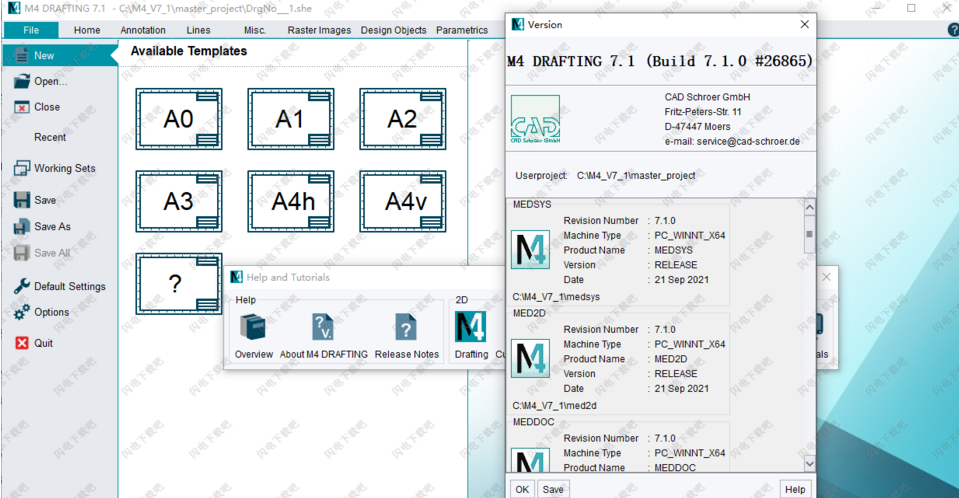Click the Open folder icon

(22, 81)
